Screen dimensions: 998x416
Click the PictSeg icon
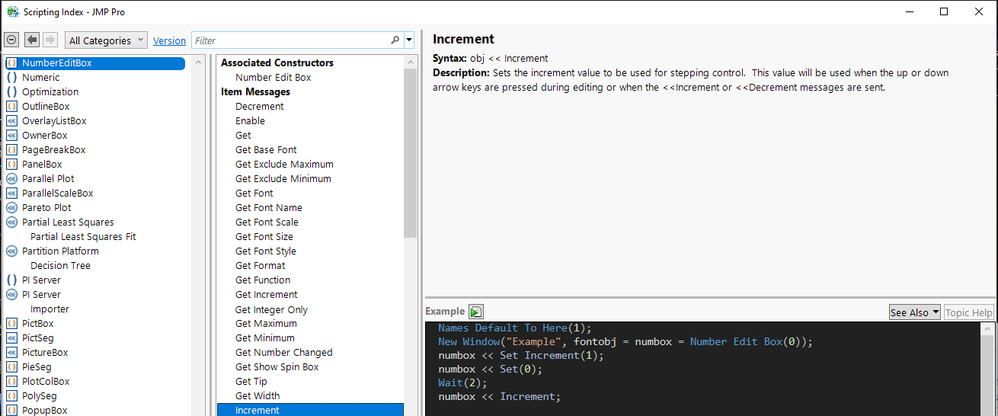click(11, 338)
